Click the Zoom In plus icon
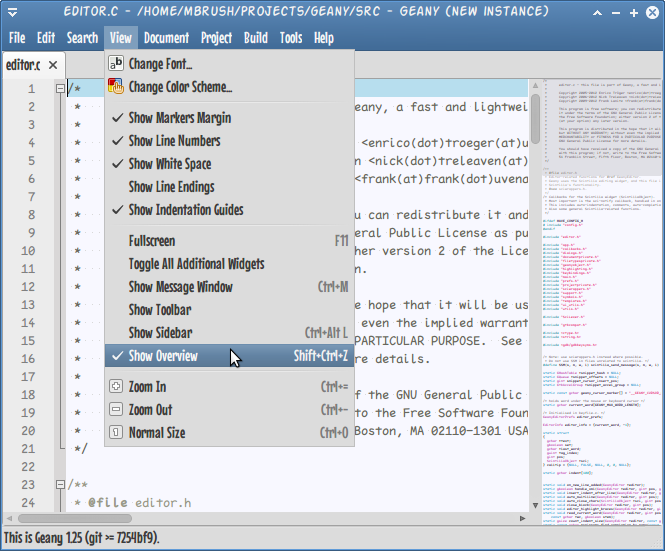This screenshot has width=665, height=551. [116, 386]
